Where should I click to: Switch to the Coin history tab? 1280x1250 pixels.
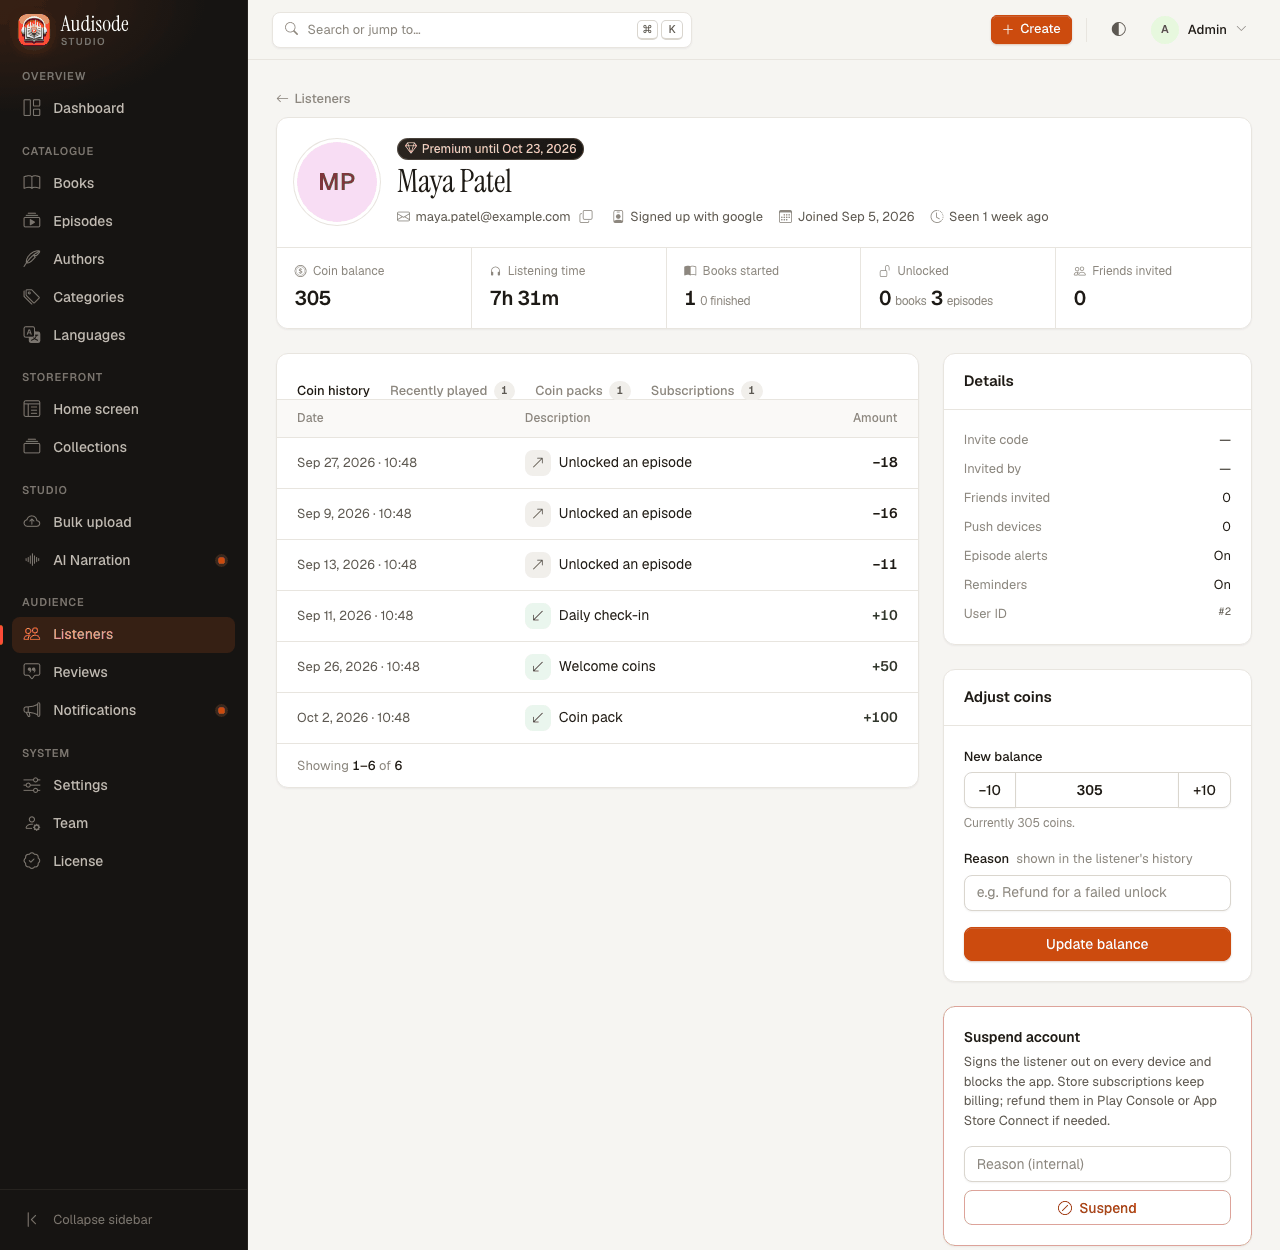pos(333,390)
